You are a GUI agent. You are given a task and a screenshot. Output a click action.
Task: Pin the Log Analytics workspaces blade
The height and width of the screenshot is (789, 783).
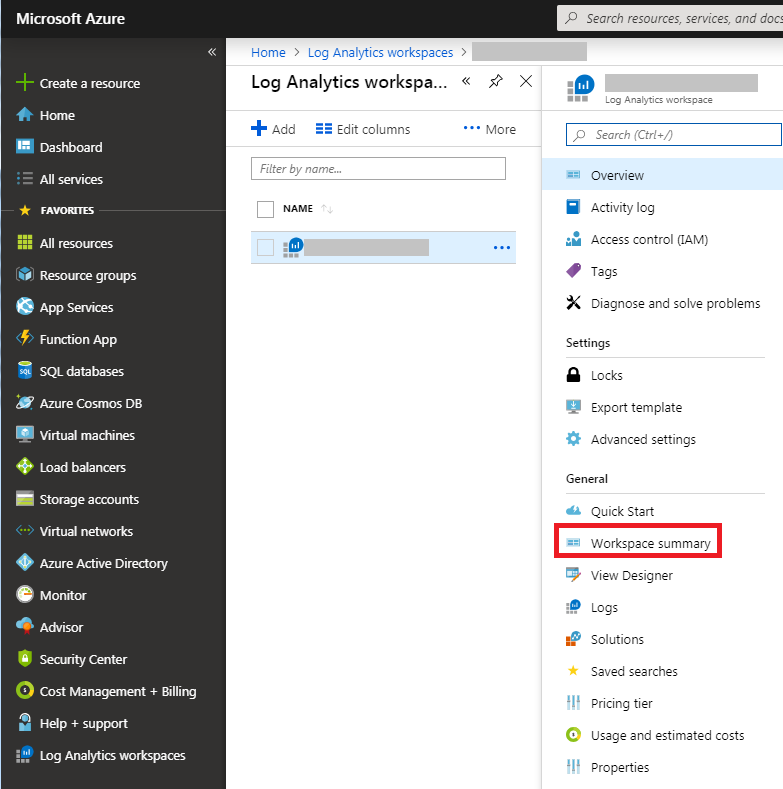496,82
